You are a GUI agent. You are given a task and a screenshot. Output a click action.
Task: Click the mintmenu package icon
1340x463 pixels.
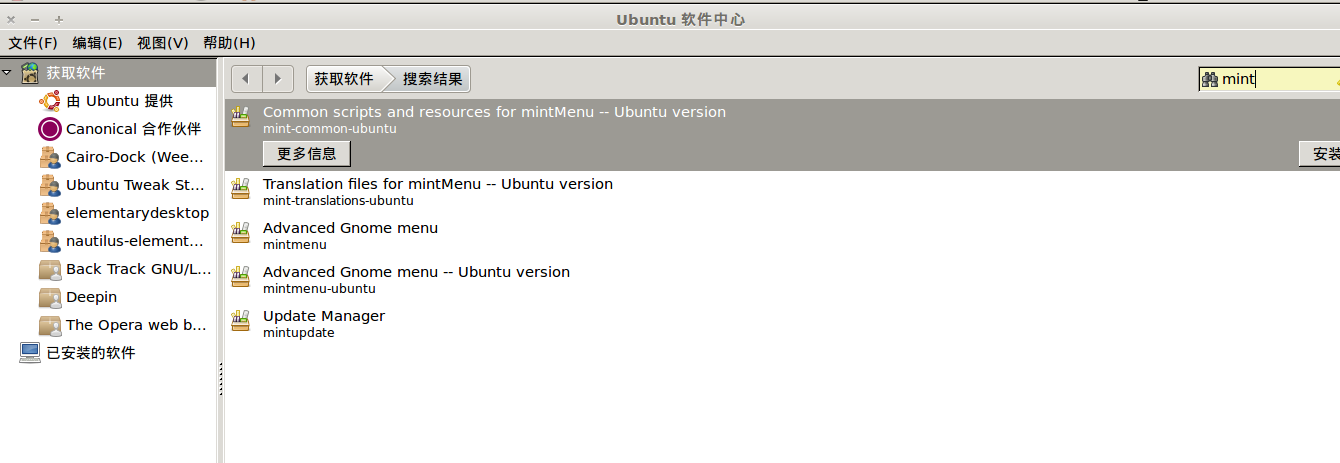[x=240, y=233]
